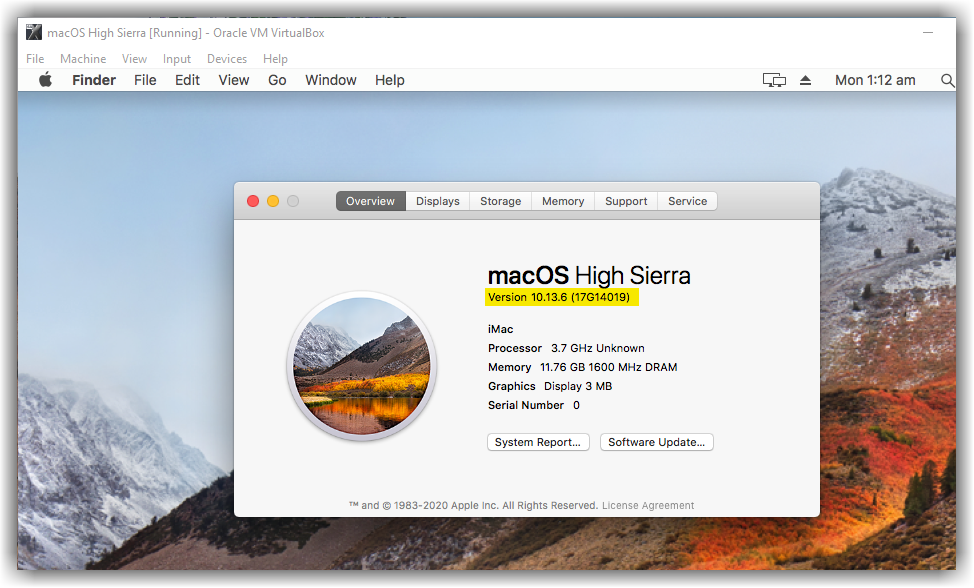Minimize the About This Mac window
Viewport: 974px width, 588px height.
point(273,201)
